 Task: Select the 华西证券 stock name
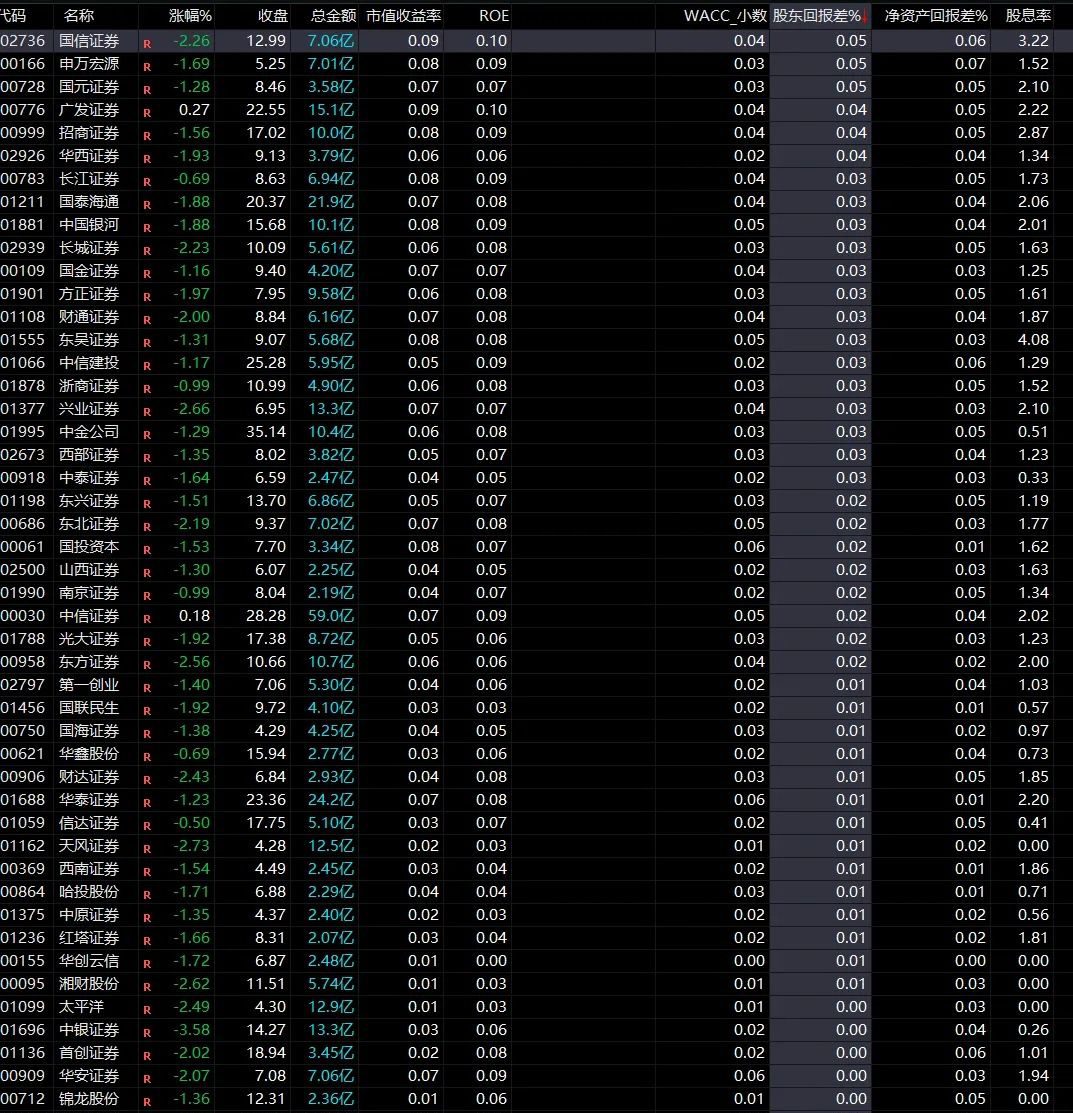89,155
